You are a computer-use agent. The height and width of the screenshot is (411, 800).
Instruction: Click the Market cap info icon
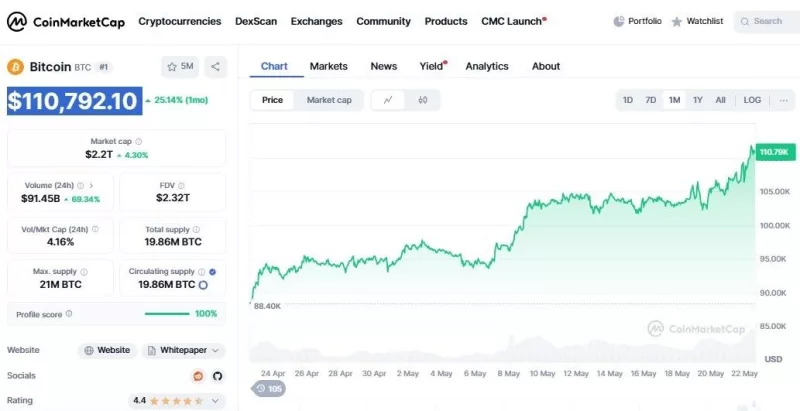click(139, 141)
